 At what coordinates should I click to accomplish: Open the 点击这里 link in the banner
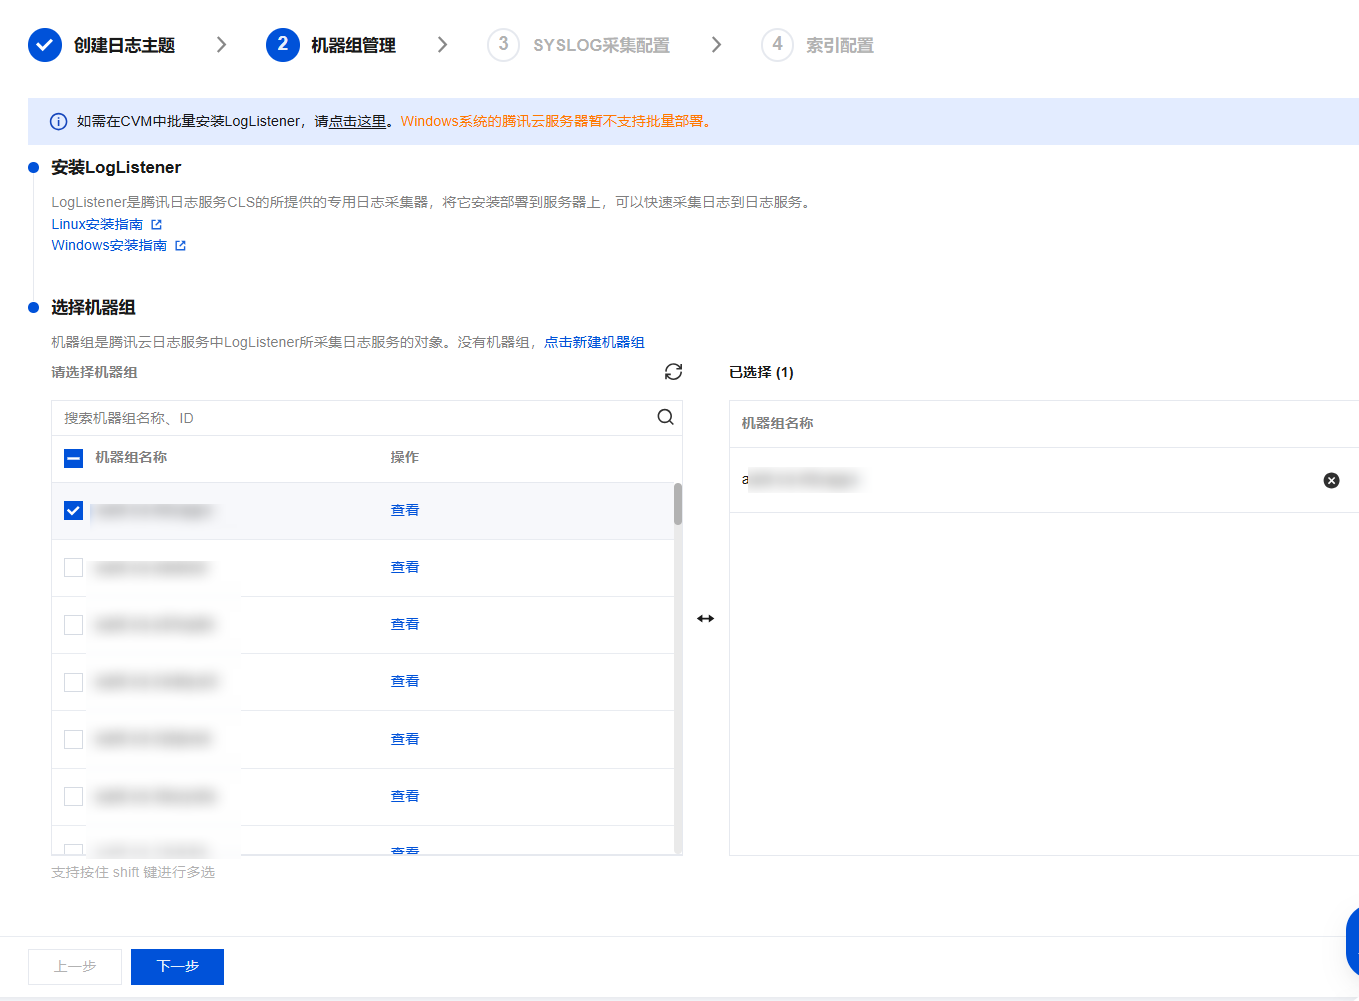[x=357, y=122]
